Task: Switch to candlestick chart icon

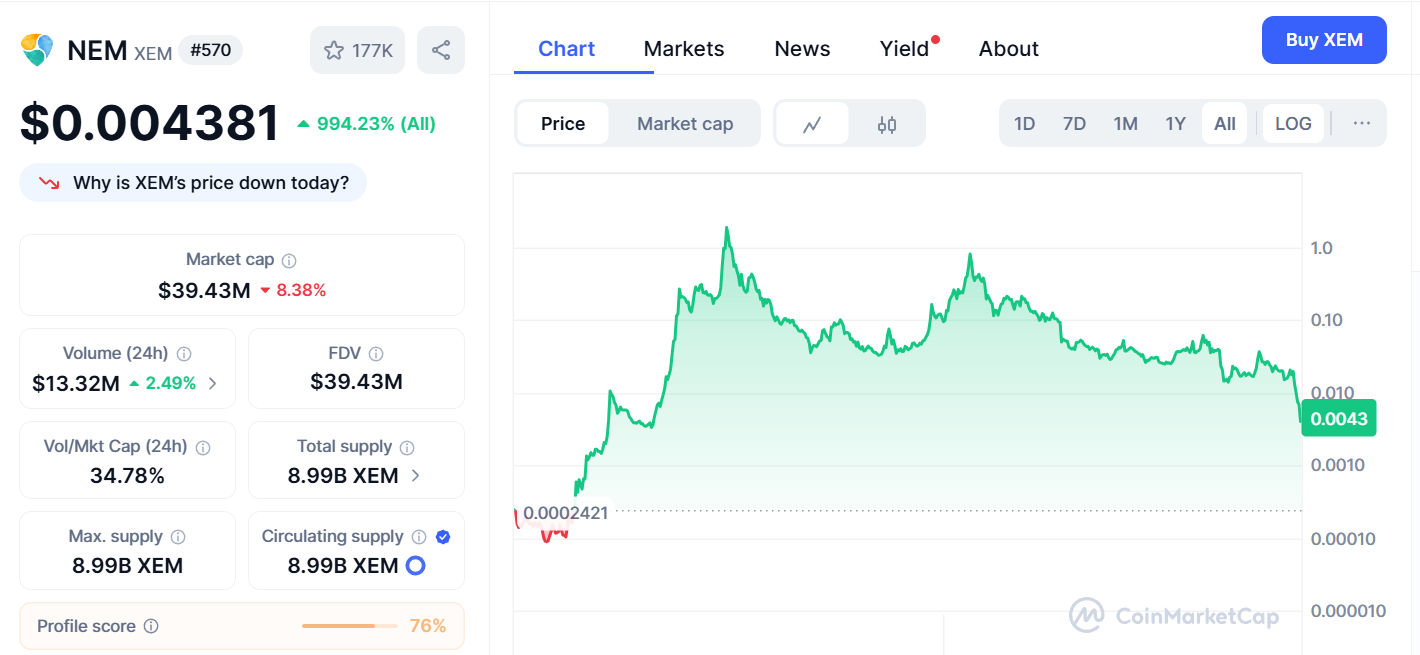Action: pos(887,124)
